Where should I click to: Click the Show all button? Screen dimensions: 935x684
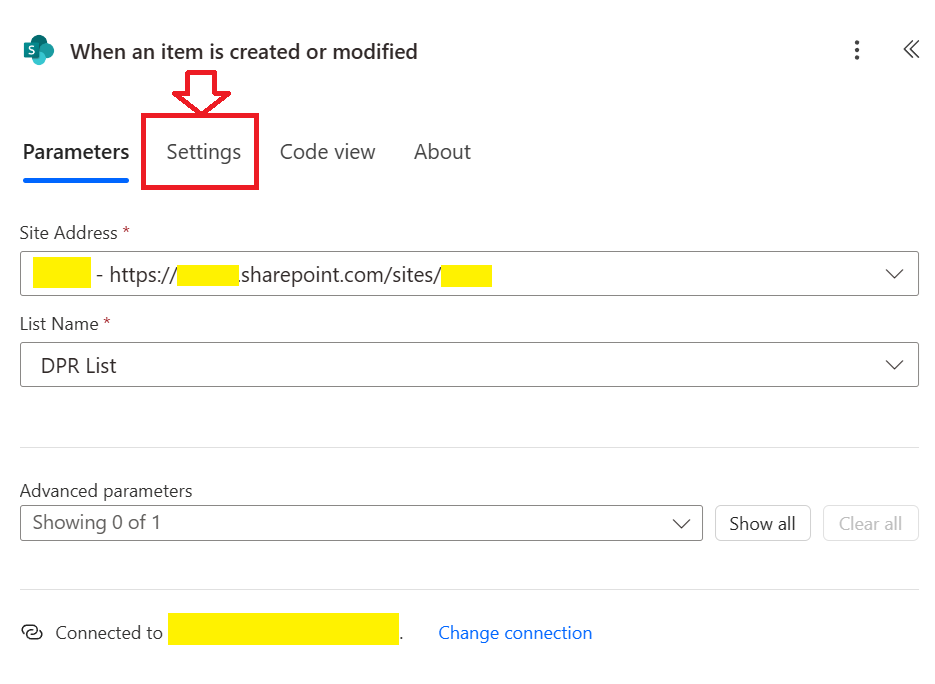(x=762, y=523)
